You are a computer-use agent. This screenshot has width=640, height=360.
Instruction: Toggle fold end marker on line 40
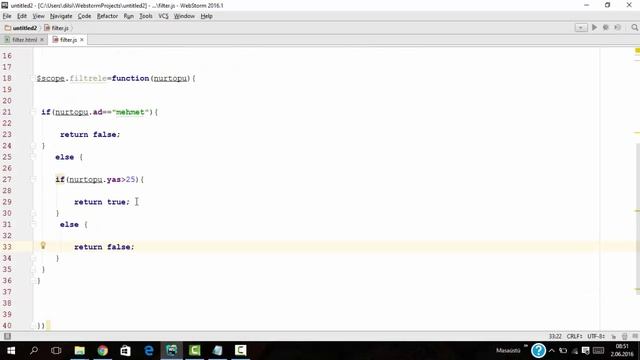coord(34,325)
